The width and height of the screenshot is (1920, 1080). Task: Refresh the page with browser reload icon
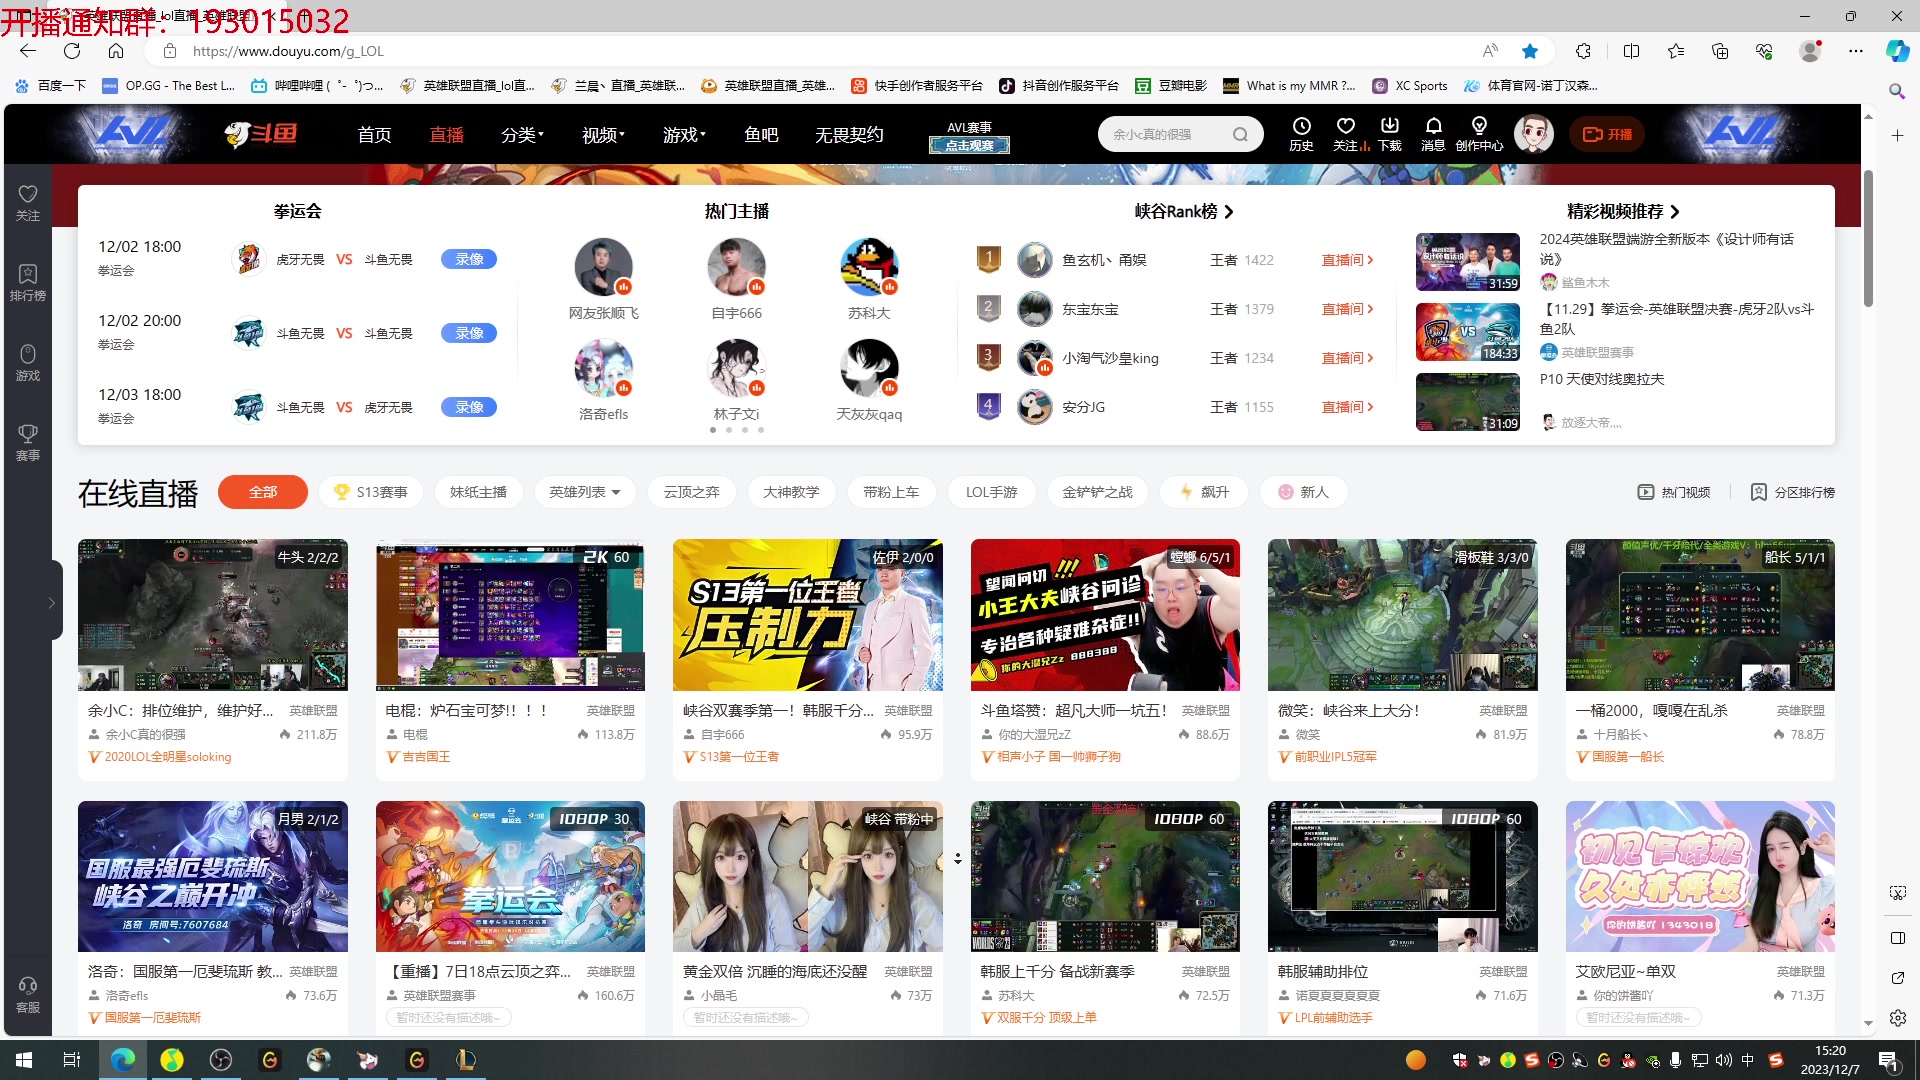point(72,51)
